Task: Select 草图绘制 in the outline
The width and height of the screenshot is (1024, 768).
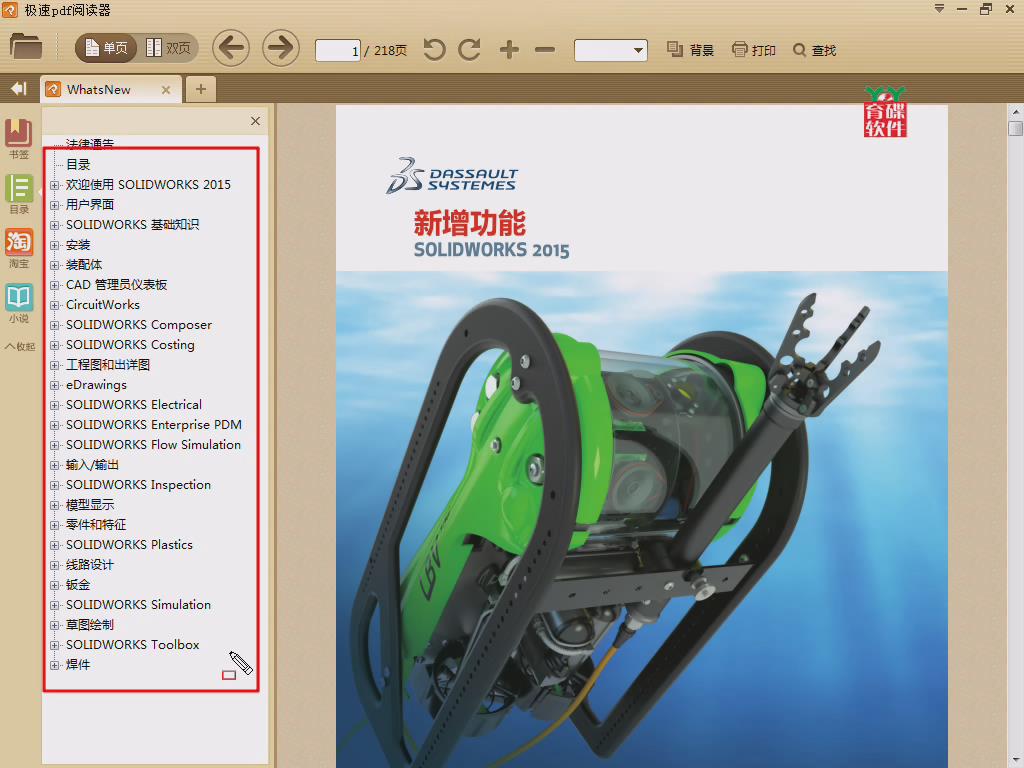Action: click(x=90, y=624)
